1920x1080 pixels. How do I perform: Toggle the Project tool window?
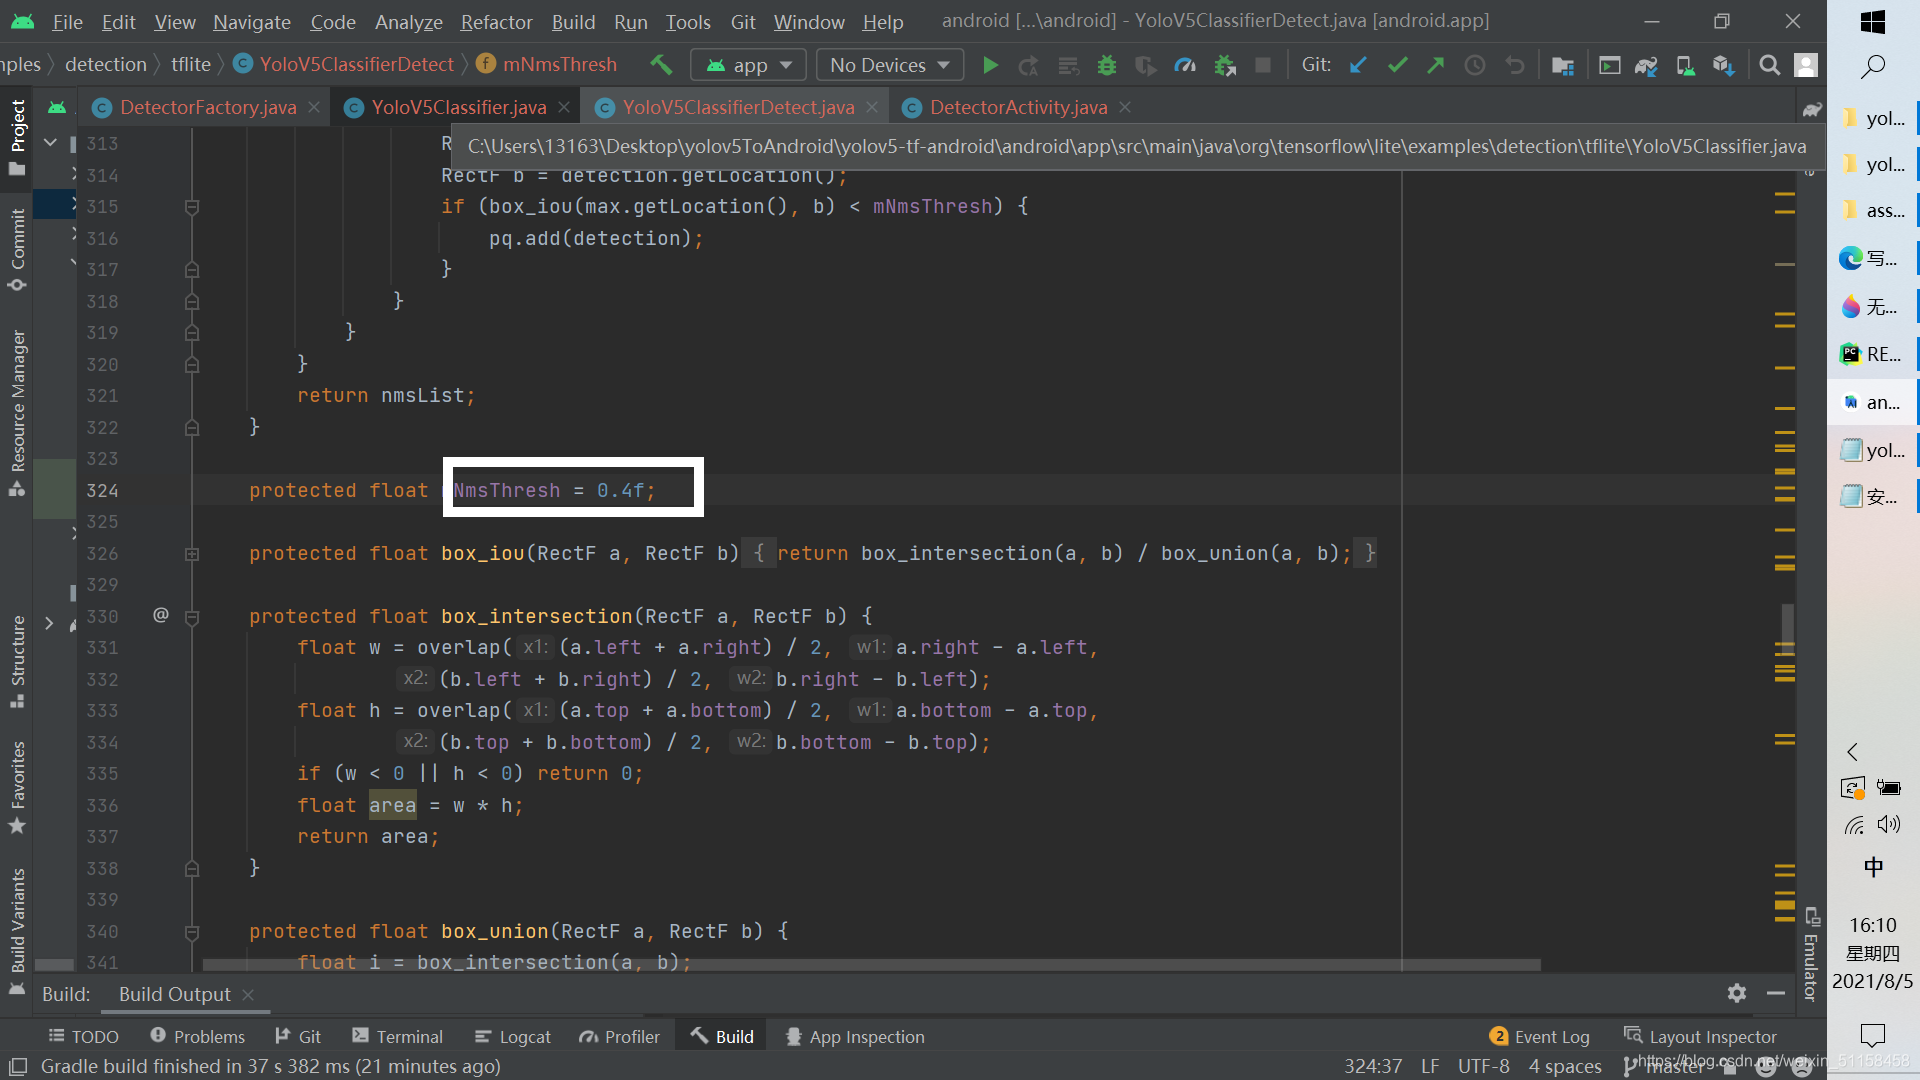[x=17, y=135]
